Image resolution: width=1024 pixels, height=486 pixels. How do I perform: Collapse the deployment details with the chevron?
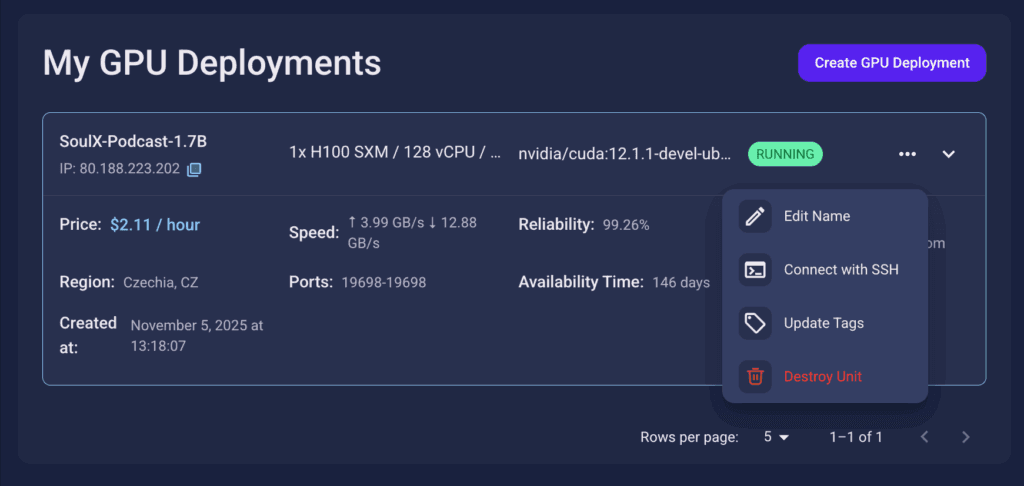(949, 154)
